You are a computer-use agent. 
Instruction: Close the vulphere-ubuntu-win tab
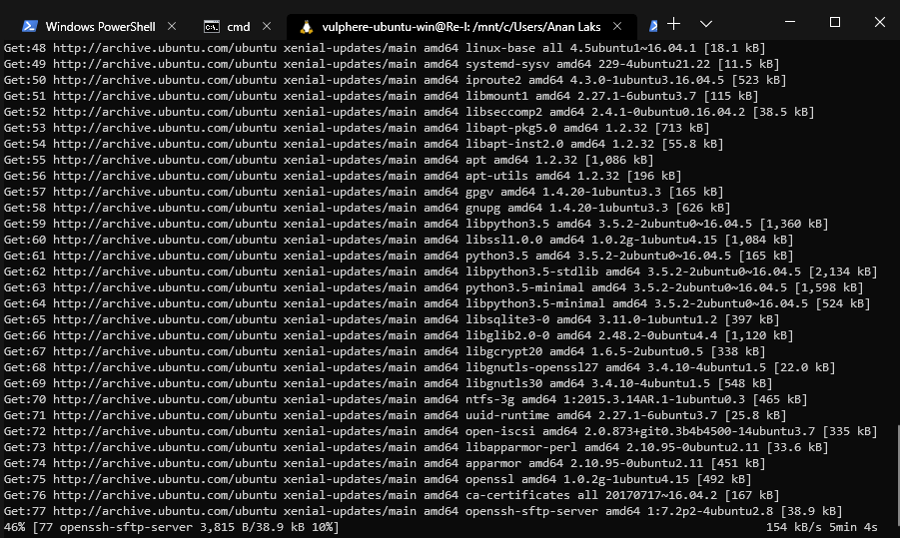(617, 26)
